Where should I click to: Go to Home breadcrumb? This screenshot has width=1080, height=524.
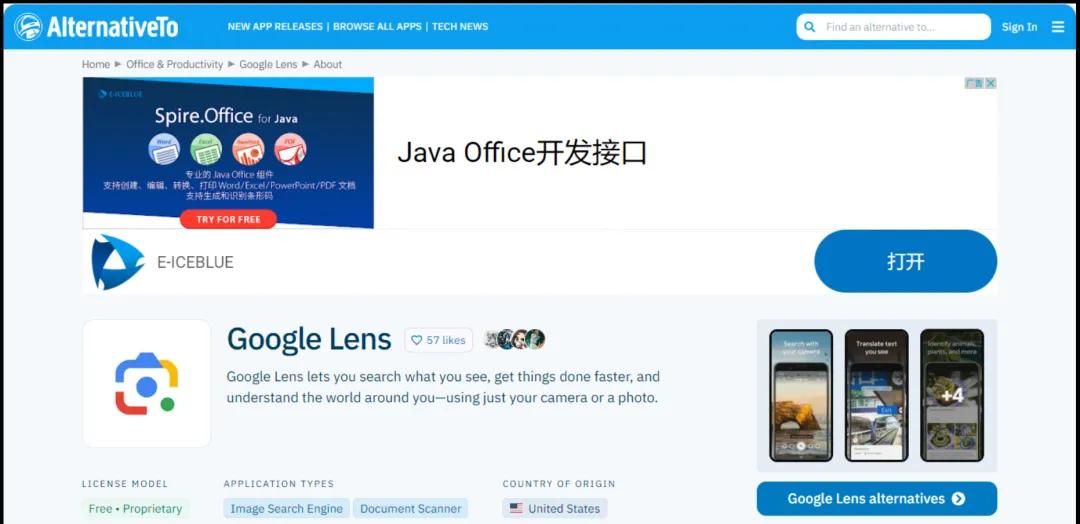tap(96, 64)
